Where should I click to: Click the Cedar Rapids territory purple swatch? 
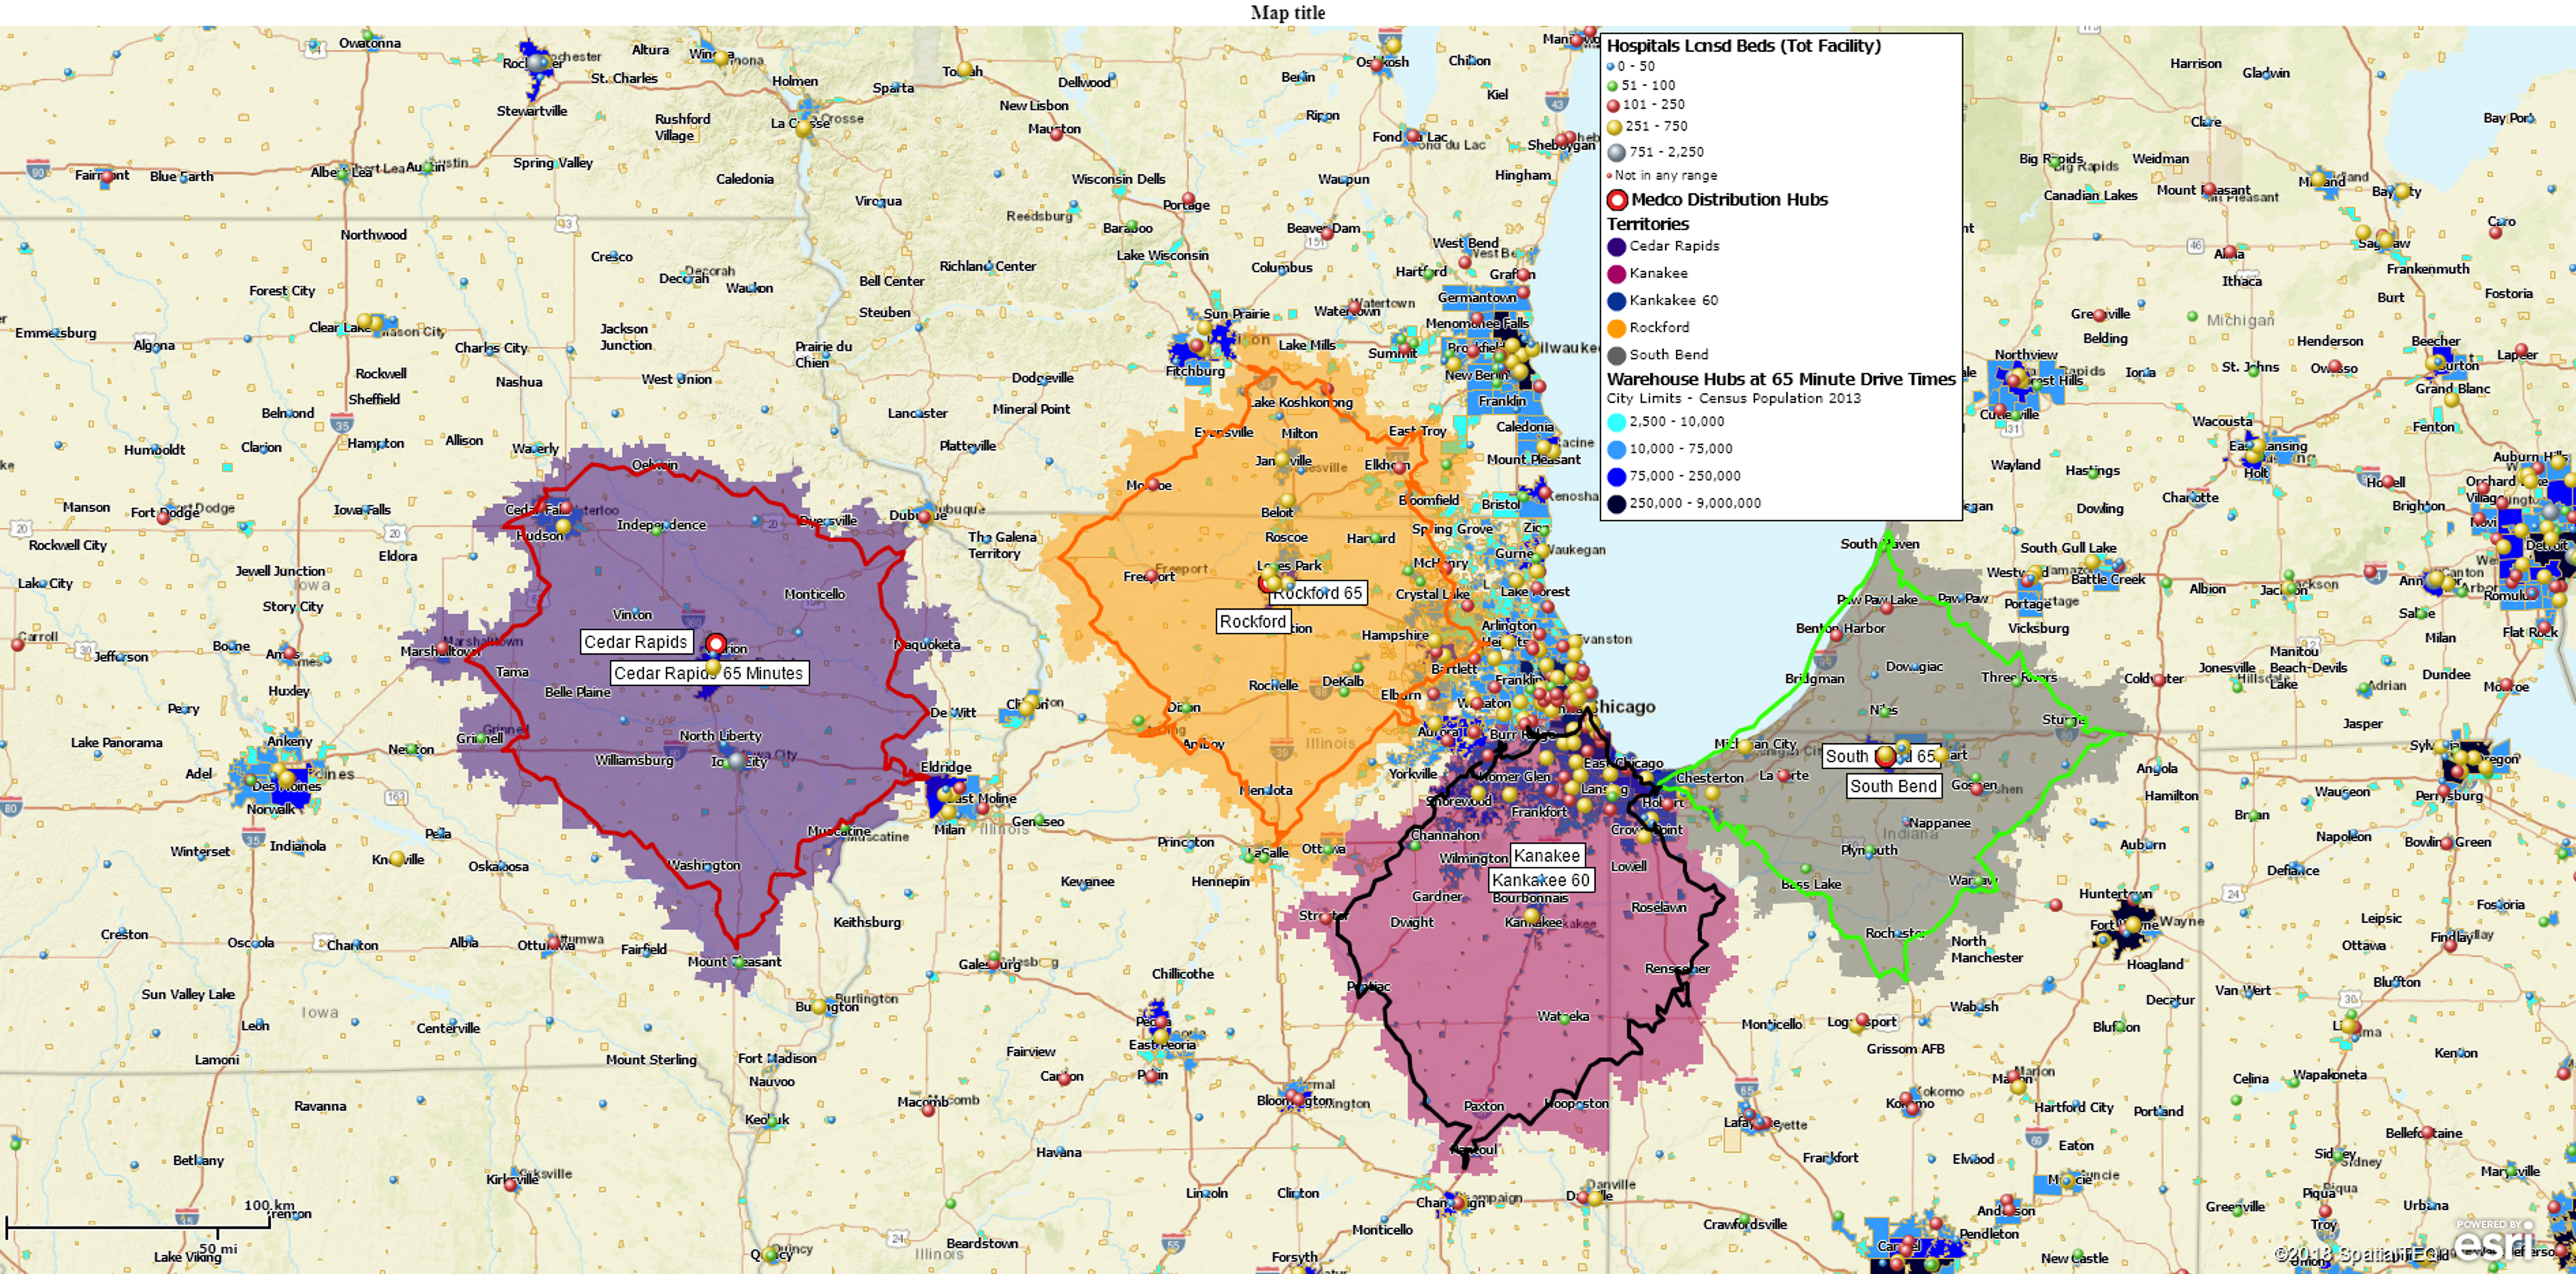1617,246
